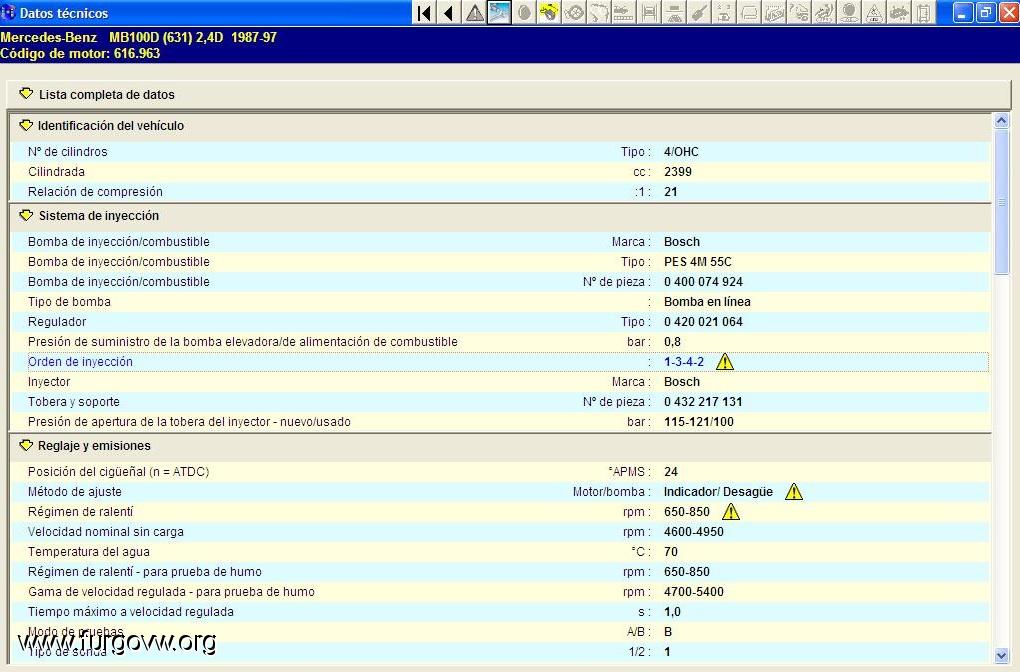Screen dimensions: 1020x672
Task: Click the last door-shaped toolbar icon
Action: click(924, 12)
